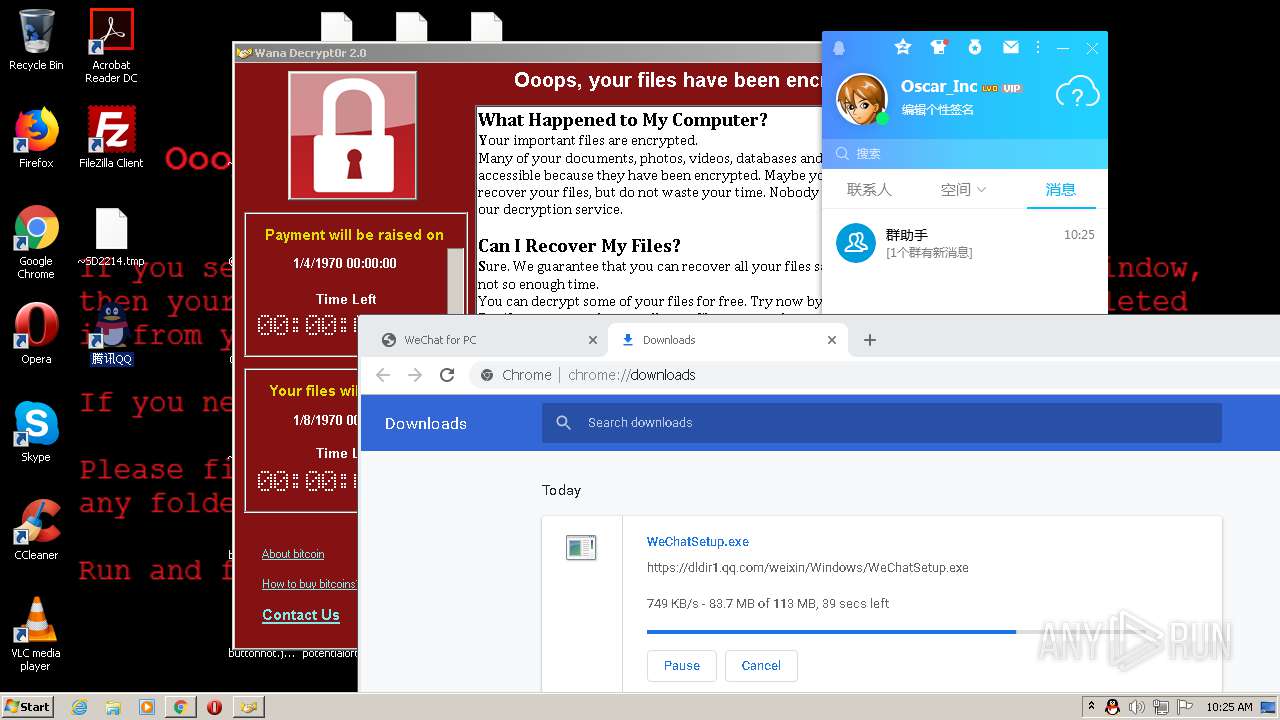Click the QQ search contacts field
The width and height of the screenshot is (1280, 720).
pyautogui.click(x=964, y=153)
